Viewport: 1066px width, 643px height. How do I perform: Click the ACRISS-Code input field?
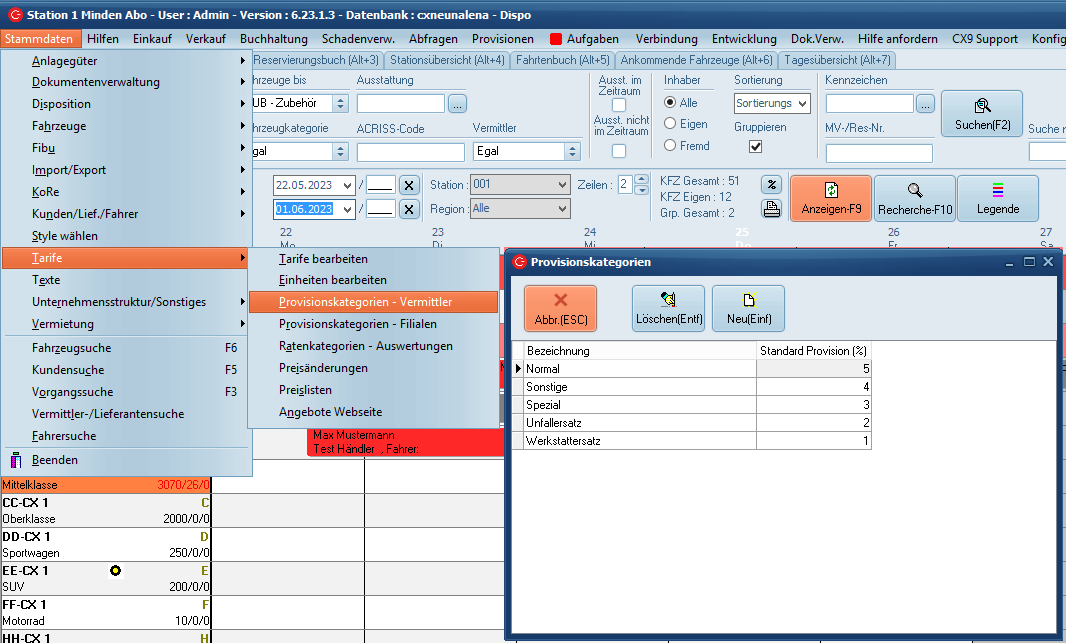point(410,152)
